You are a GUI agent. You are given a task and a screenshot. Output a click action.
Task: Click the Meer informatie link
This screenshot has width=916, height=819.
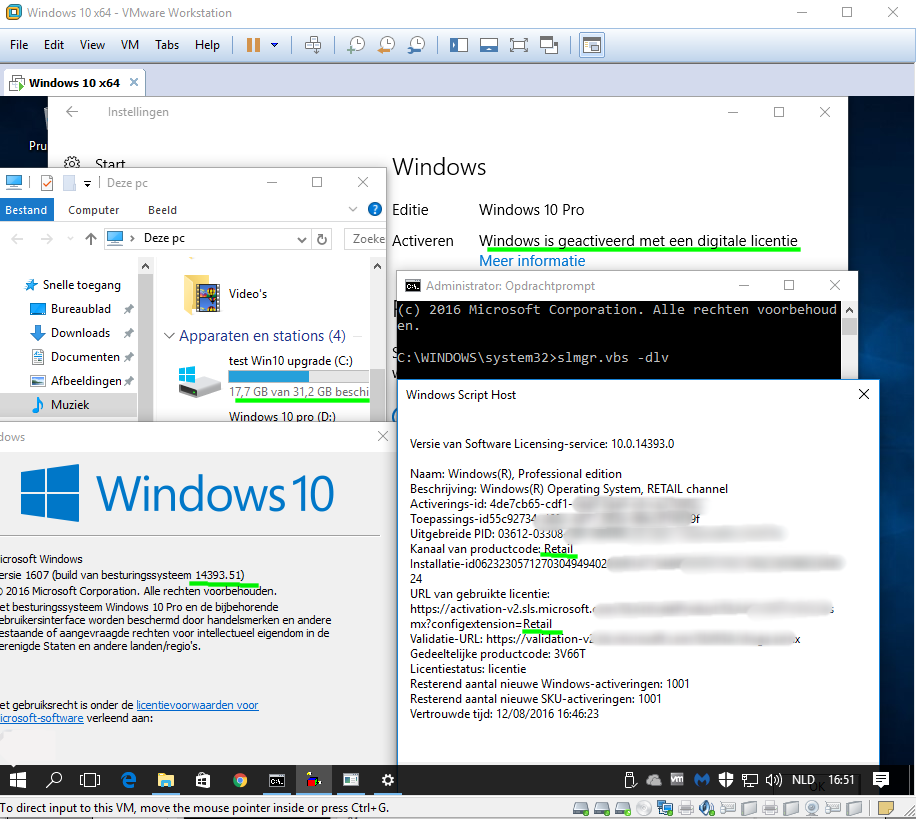pyautogui.click(x=532, y=261)
